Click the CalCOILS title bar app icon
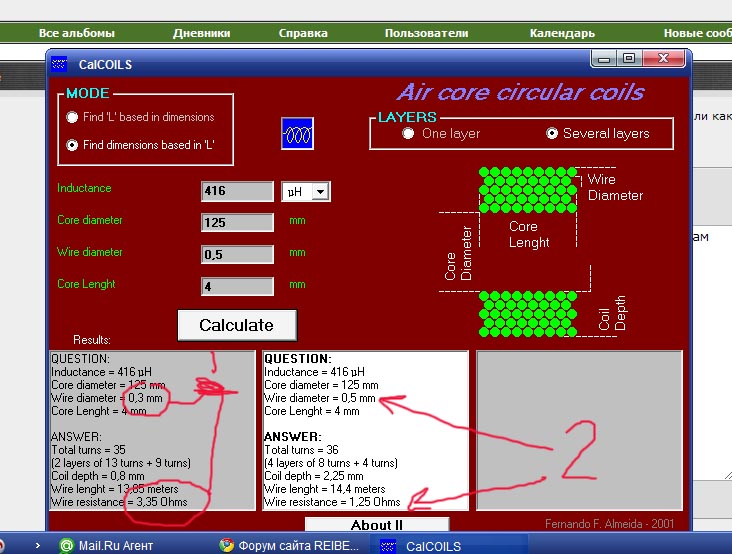Image resolution: width=732 pixels, height=554 pixels. (x=59, y=64)
